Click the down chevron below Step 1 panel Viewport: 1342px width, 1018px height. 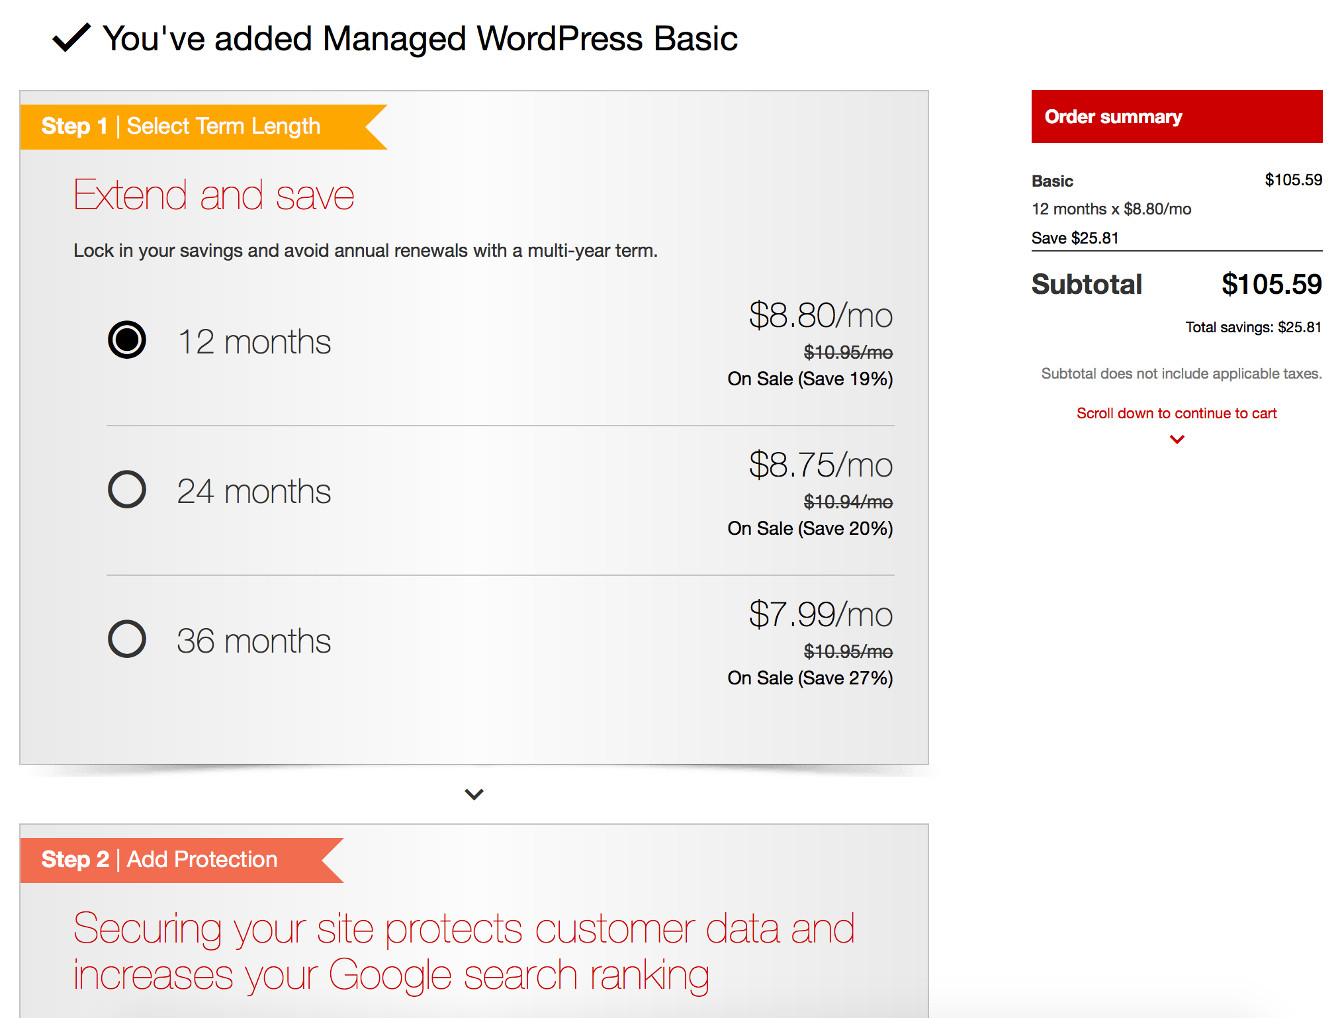(474, 794)
